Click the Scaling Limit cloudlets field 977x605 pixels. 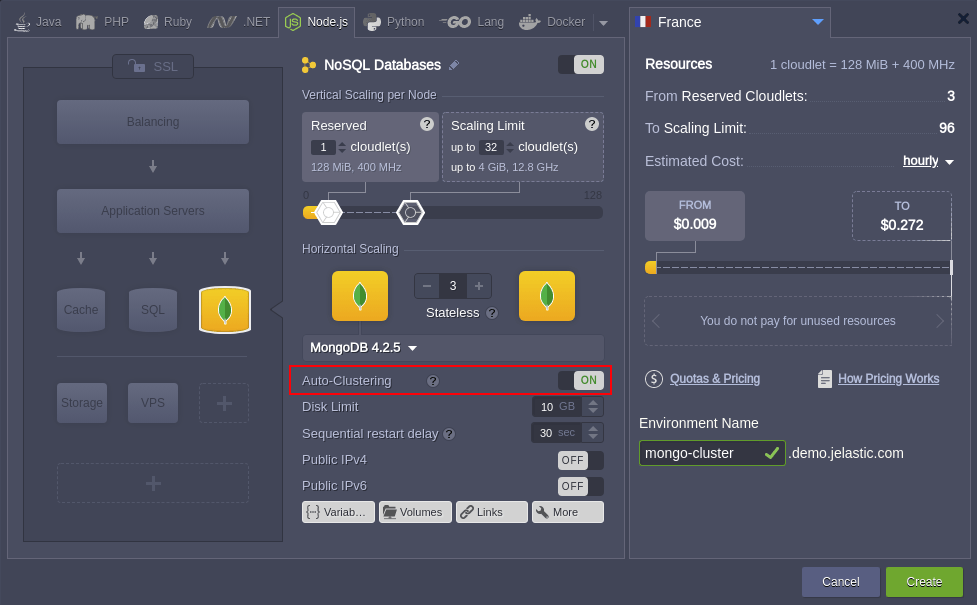(x=491, y=147)
